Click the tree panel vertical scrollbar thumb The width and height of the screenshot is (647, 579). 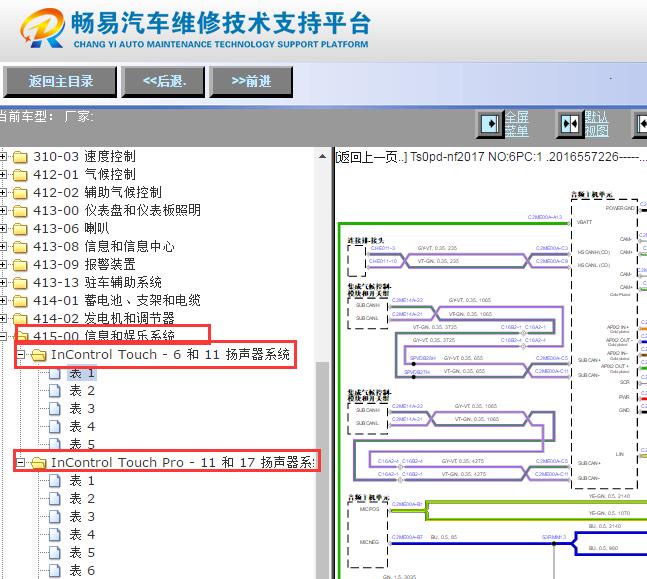(x=322, y=469)
